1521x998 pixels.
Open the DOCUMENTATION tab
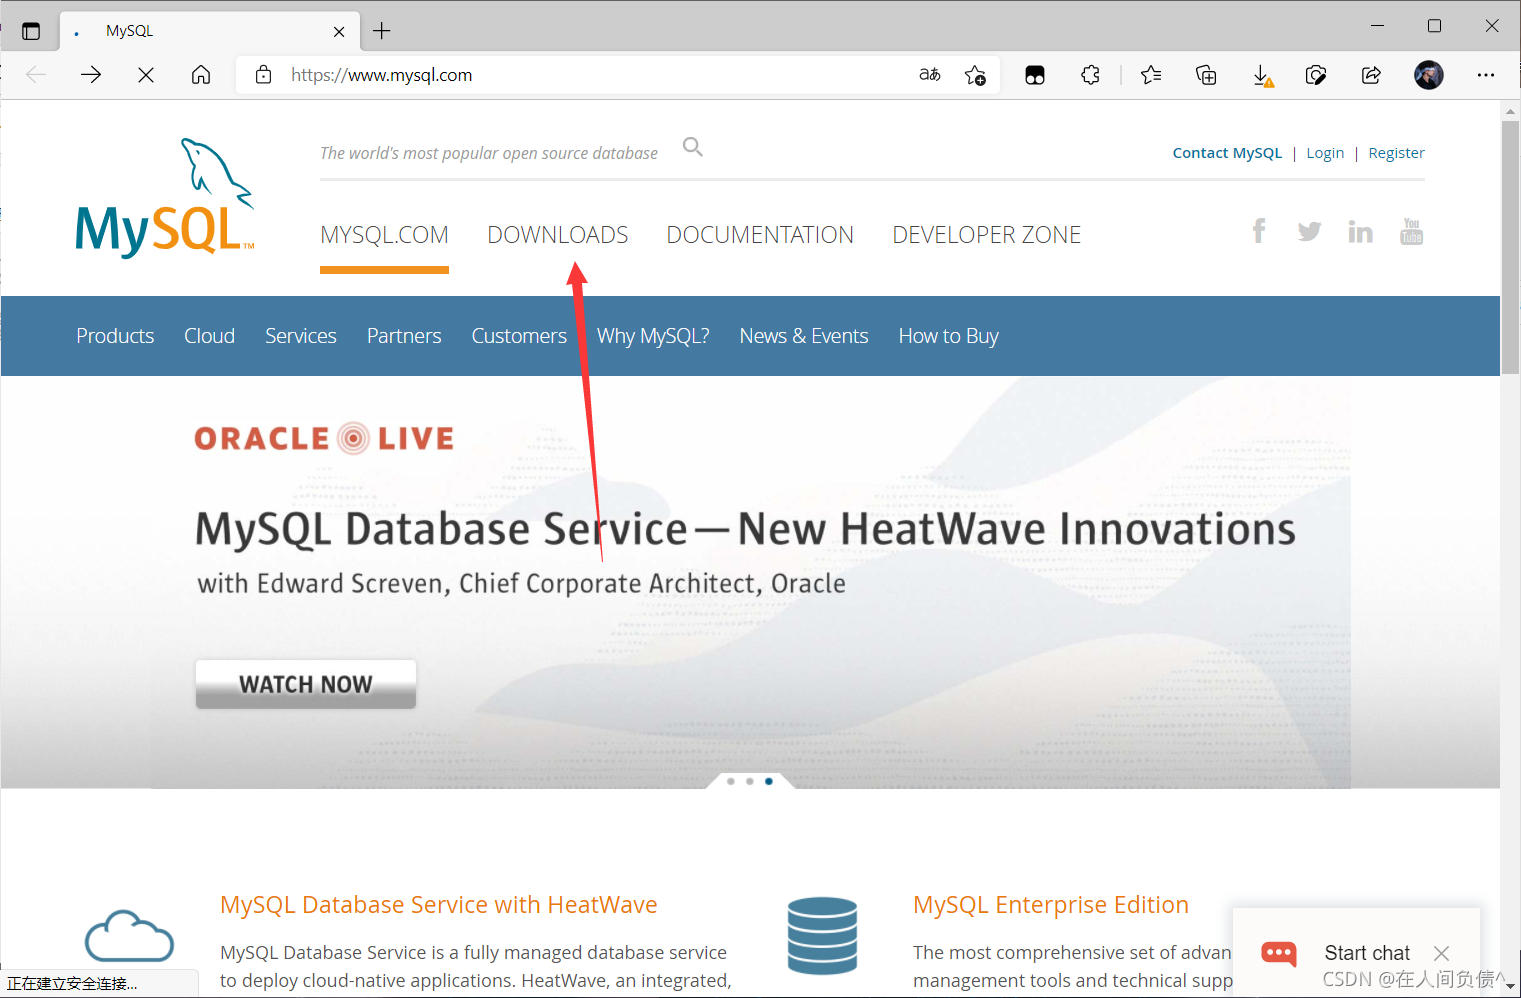point(760,235)
